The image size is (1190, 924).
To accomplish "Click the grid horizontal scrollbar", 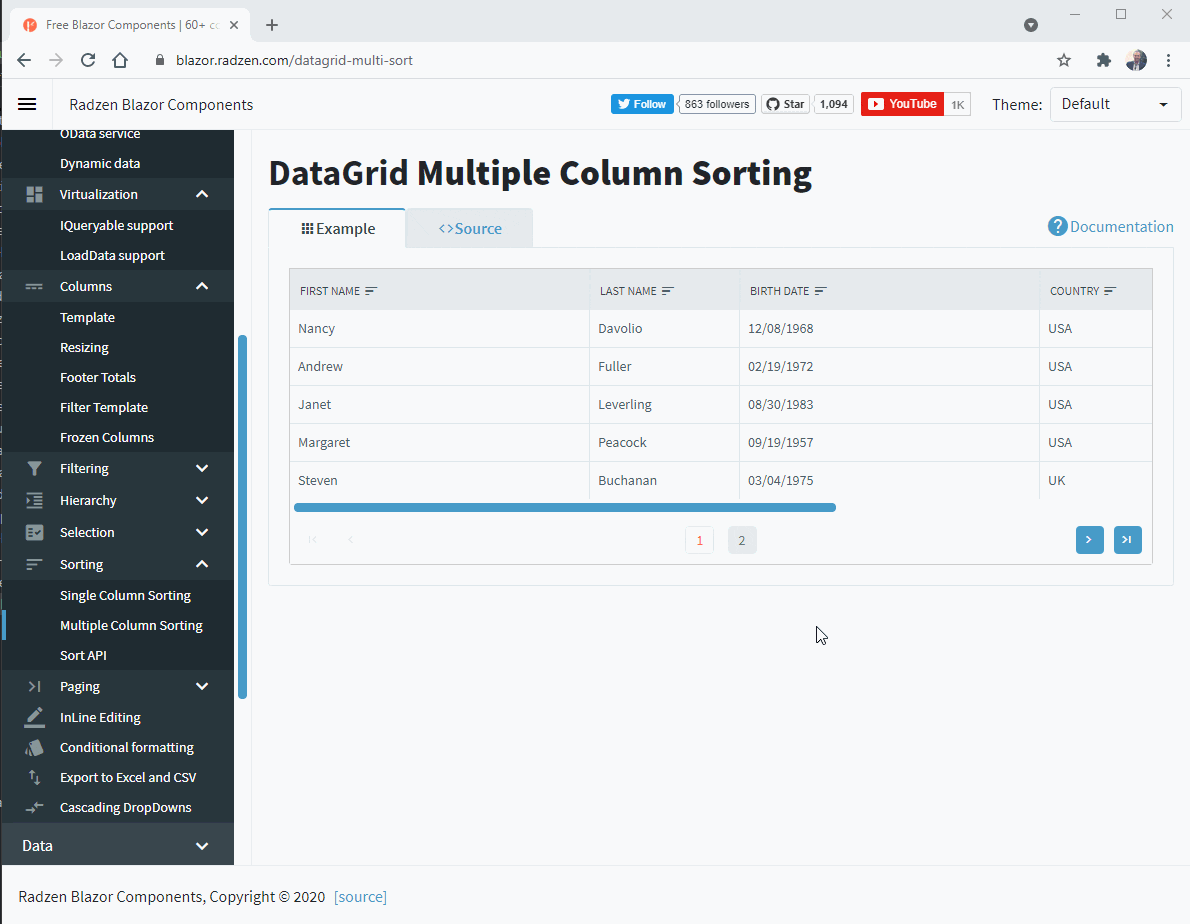I will [565, 508].
